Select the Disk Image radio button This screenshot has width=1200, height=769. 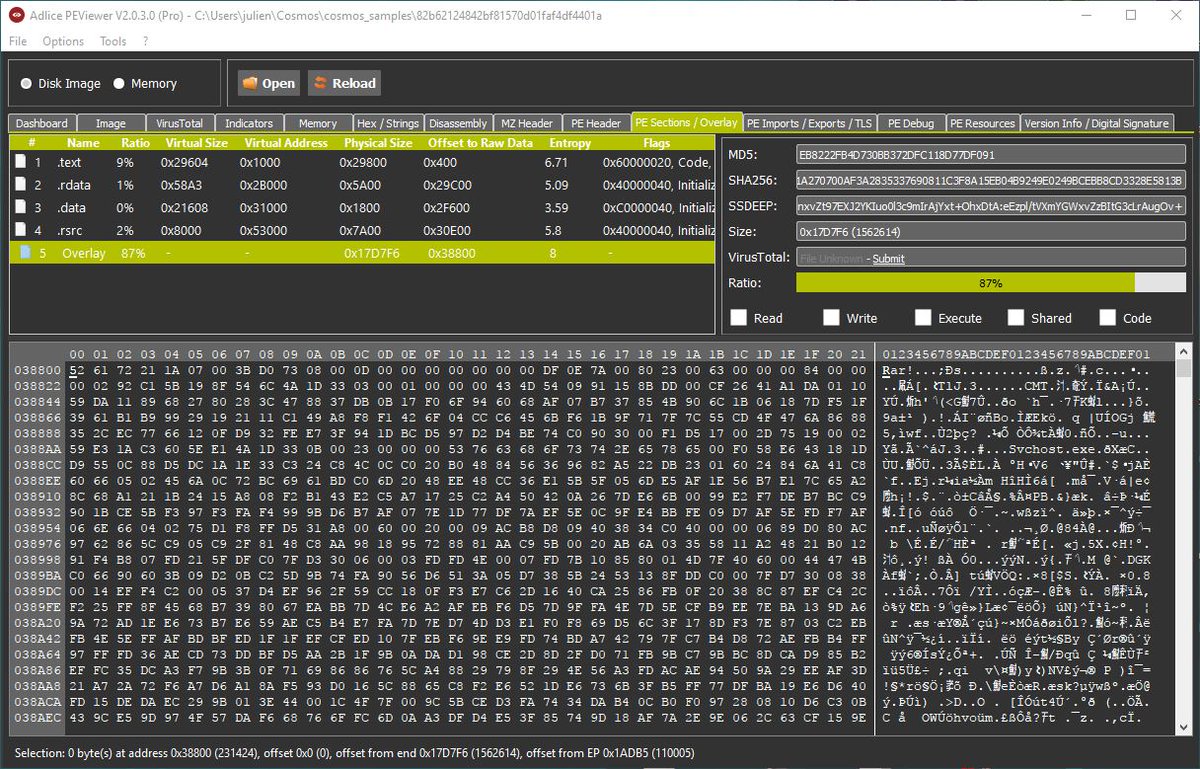tap(26, 84)
